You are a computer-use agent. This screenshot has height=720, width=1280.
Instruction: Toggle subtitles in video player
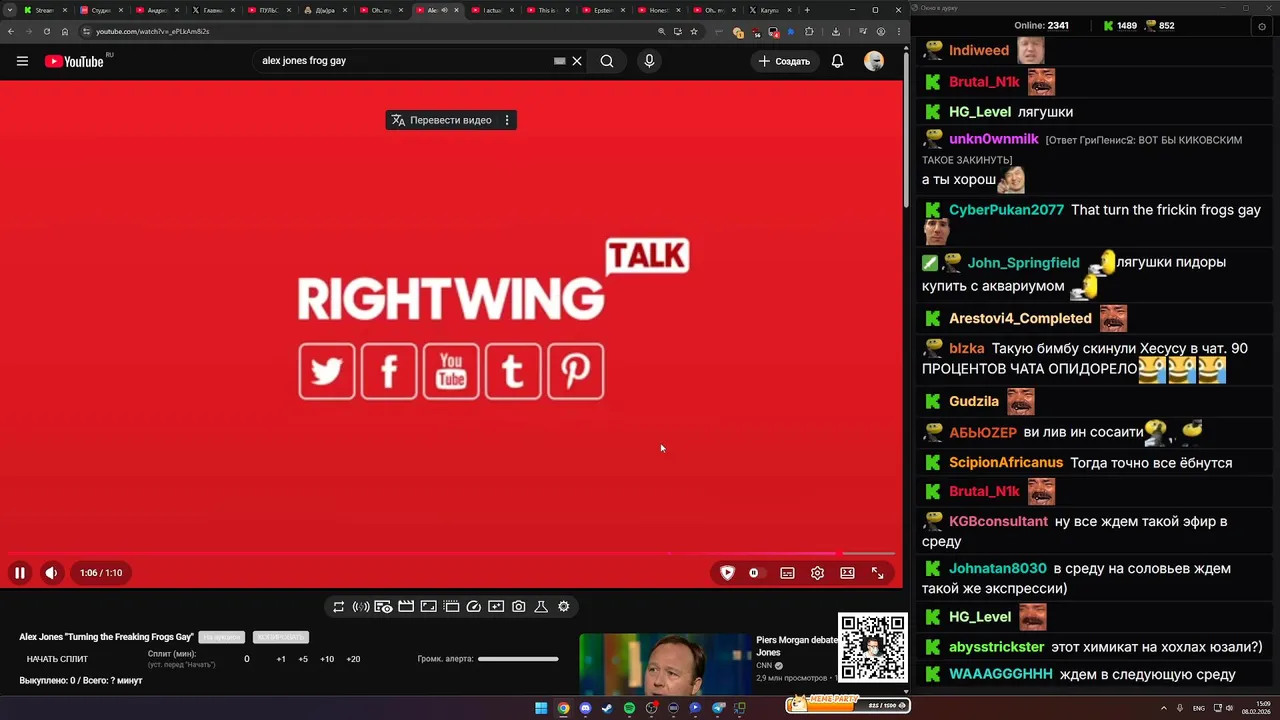click(x=788, y=573)
